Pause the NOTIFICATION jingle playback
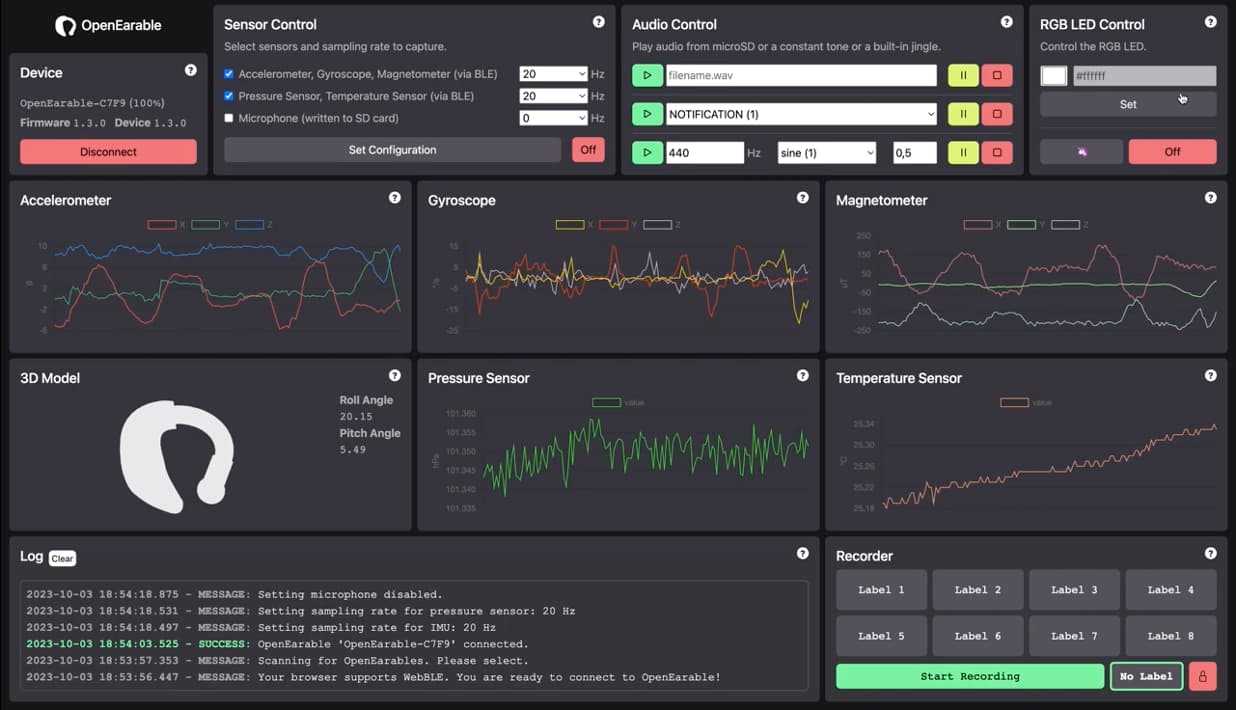The height and width of the screenshot is (710, 1236). tap(963, 114)
